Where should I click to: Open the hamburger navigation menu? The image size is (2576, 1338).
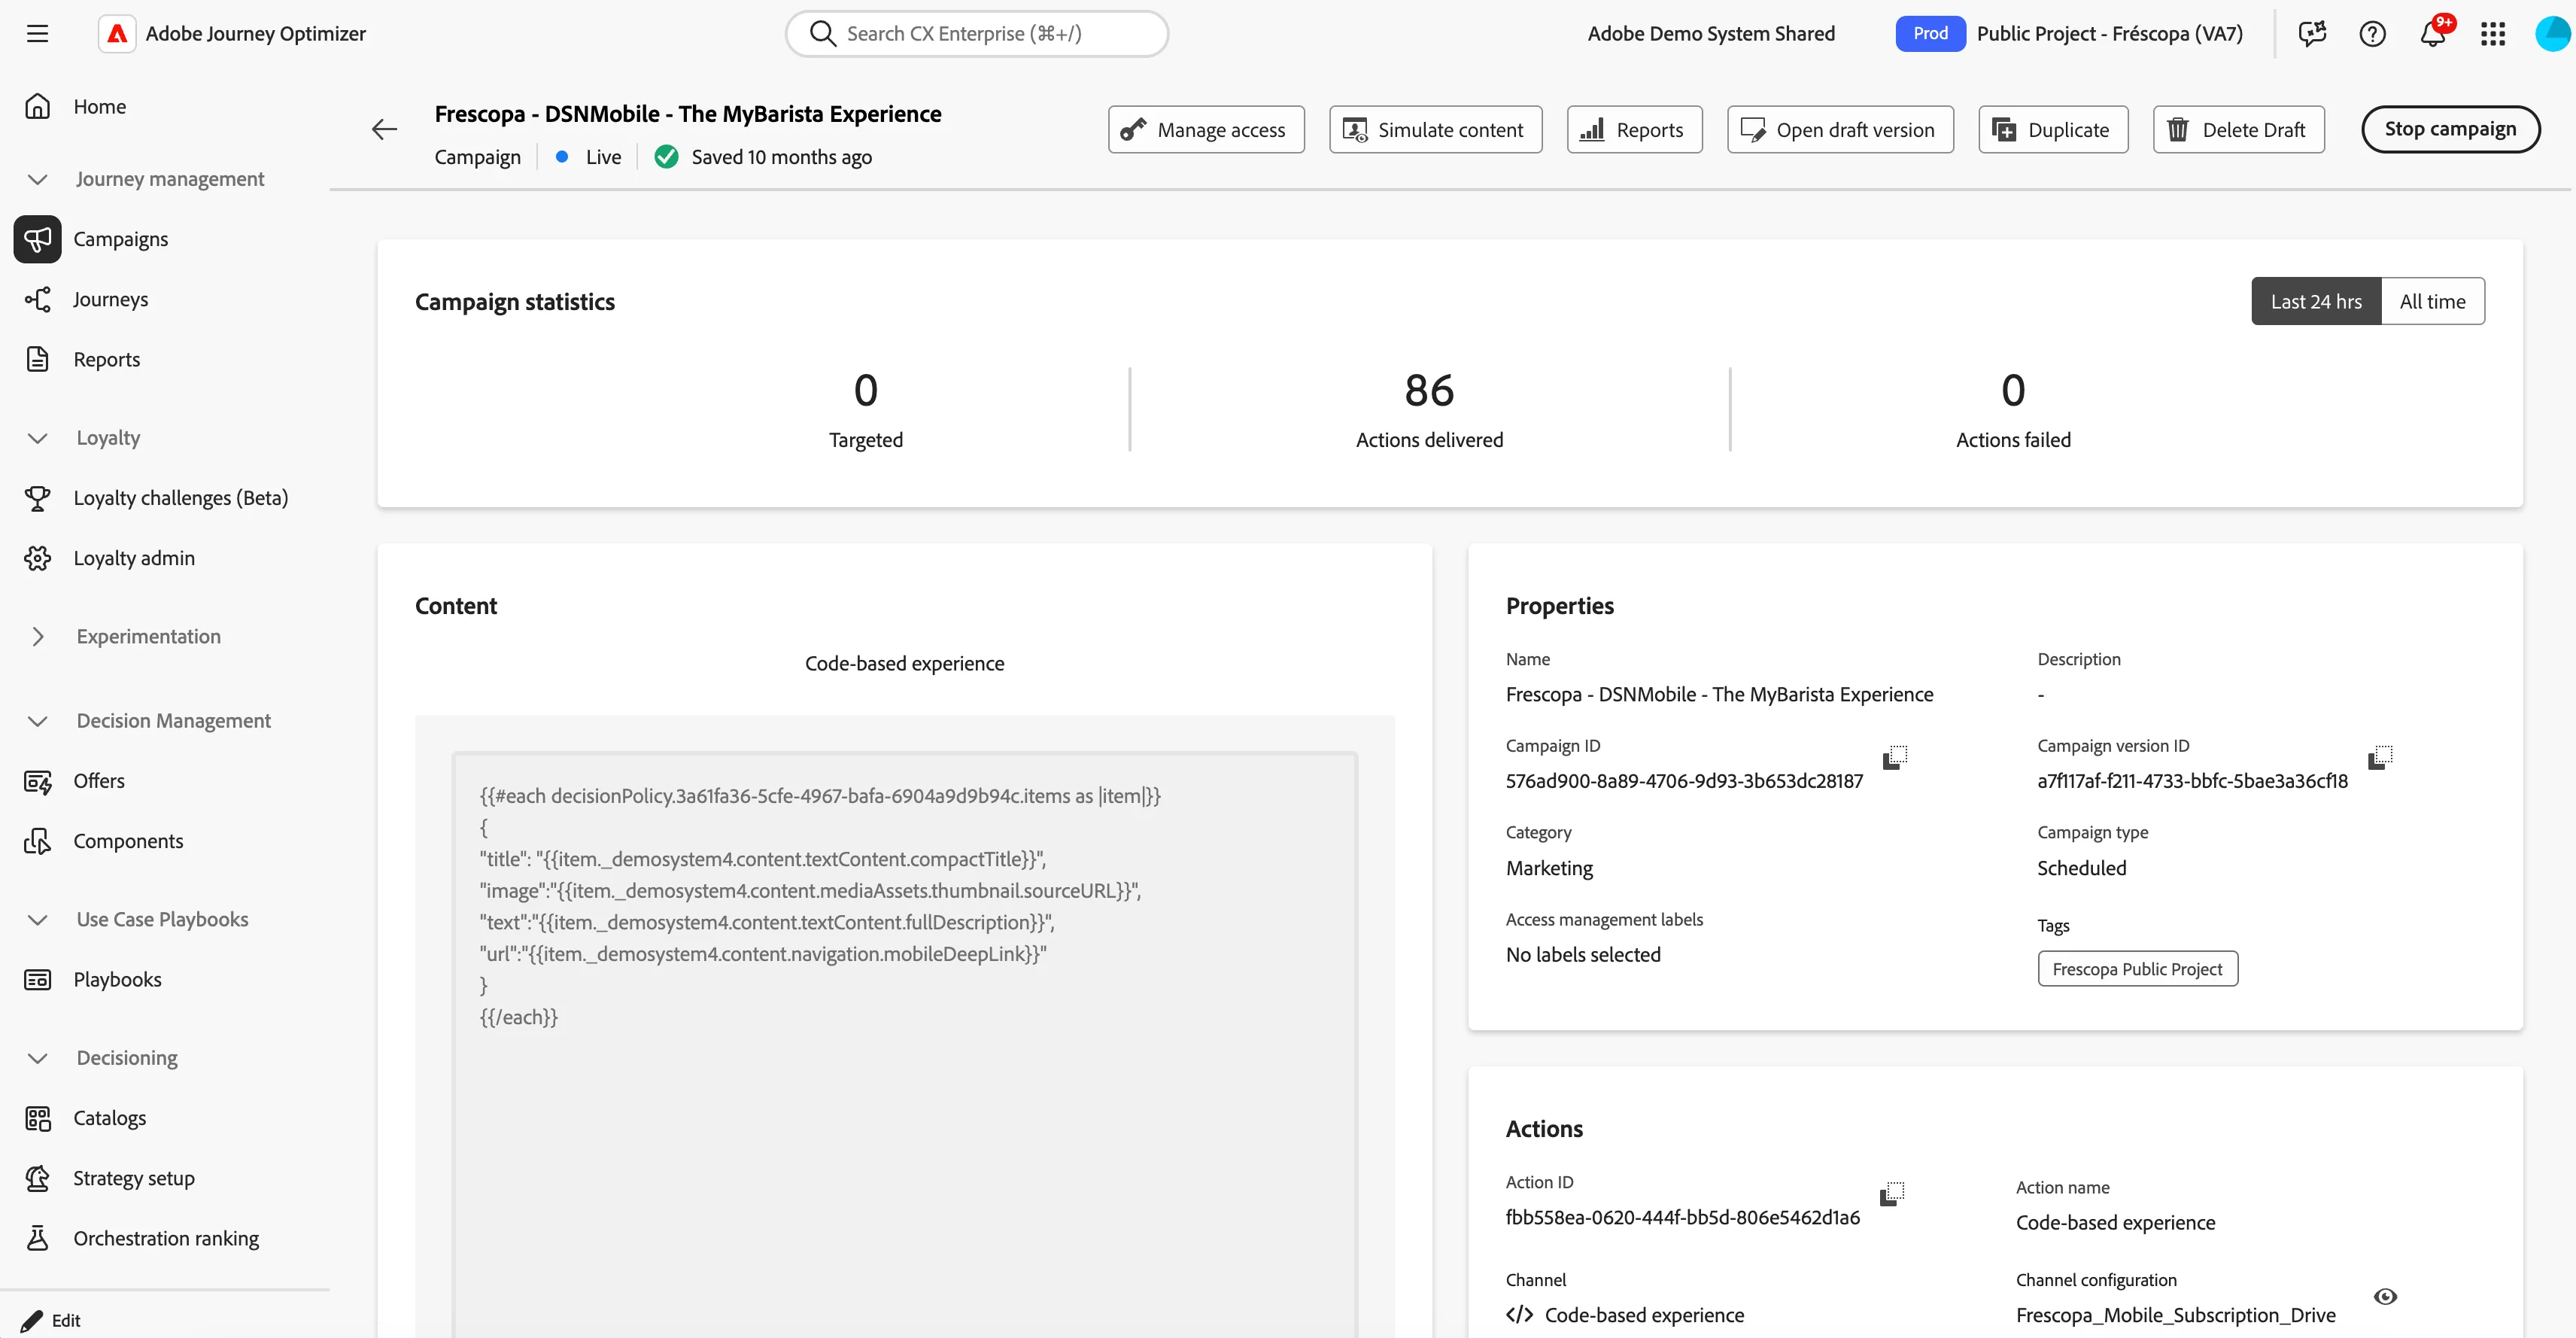pyautogui.click(x=37, y=34)
